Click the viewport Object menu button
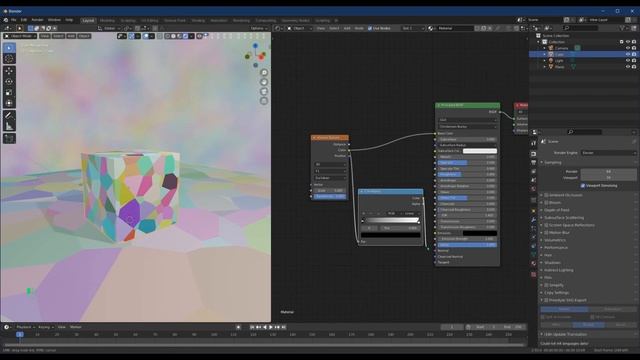 pyautogui.click(x=84, y=36)
